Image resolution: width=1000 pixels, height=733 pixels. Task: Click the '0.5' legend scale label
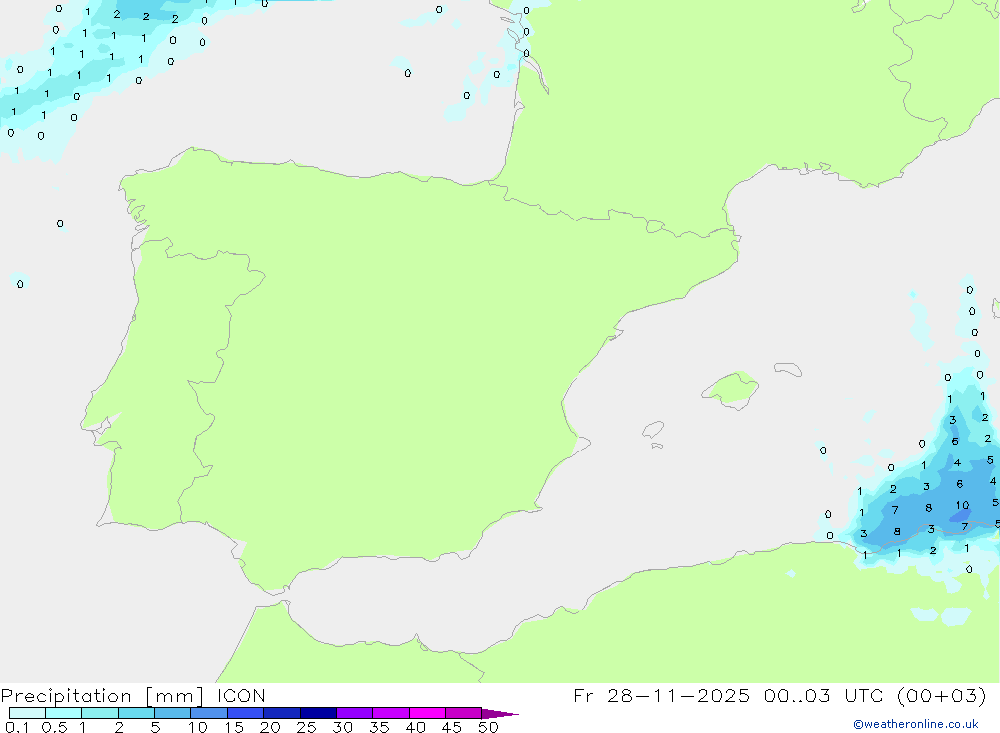(x=54, y=727)
